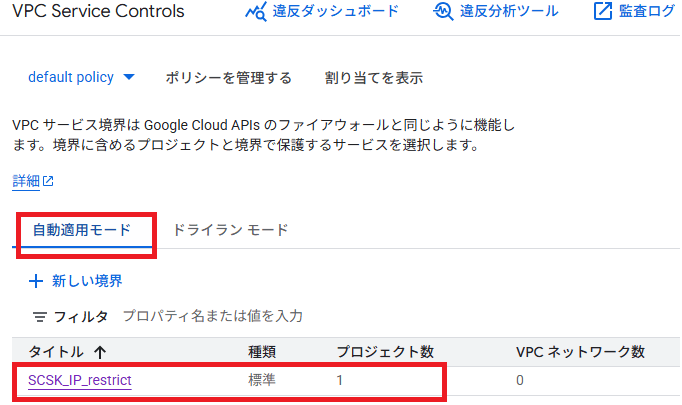Screen dimensions: 682x405
Task: Open the SCSK_IP_restrict perimeter link
Action: (80, 380)
